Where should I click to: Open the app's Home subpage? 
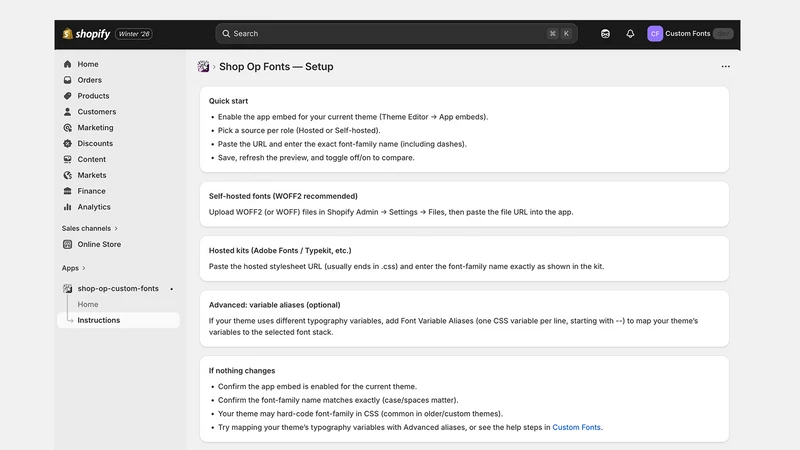88,304
